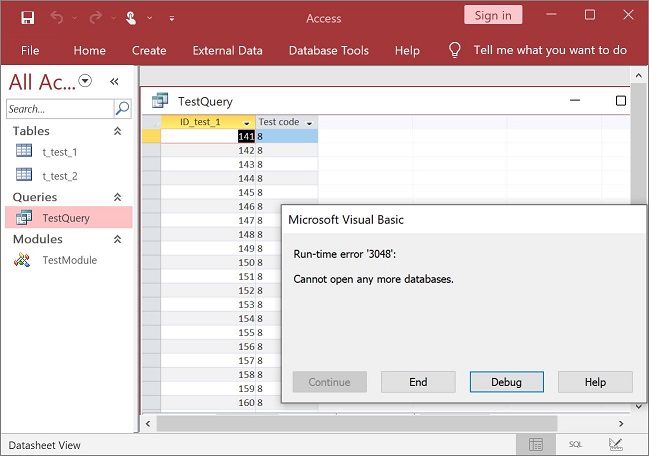Minimize the TestQuery window
The width and height of the screenshot is (649, 456).
coord(575,101)
